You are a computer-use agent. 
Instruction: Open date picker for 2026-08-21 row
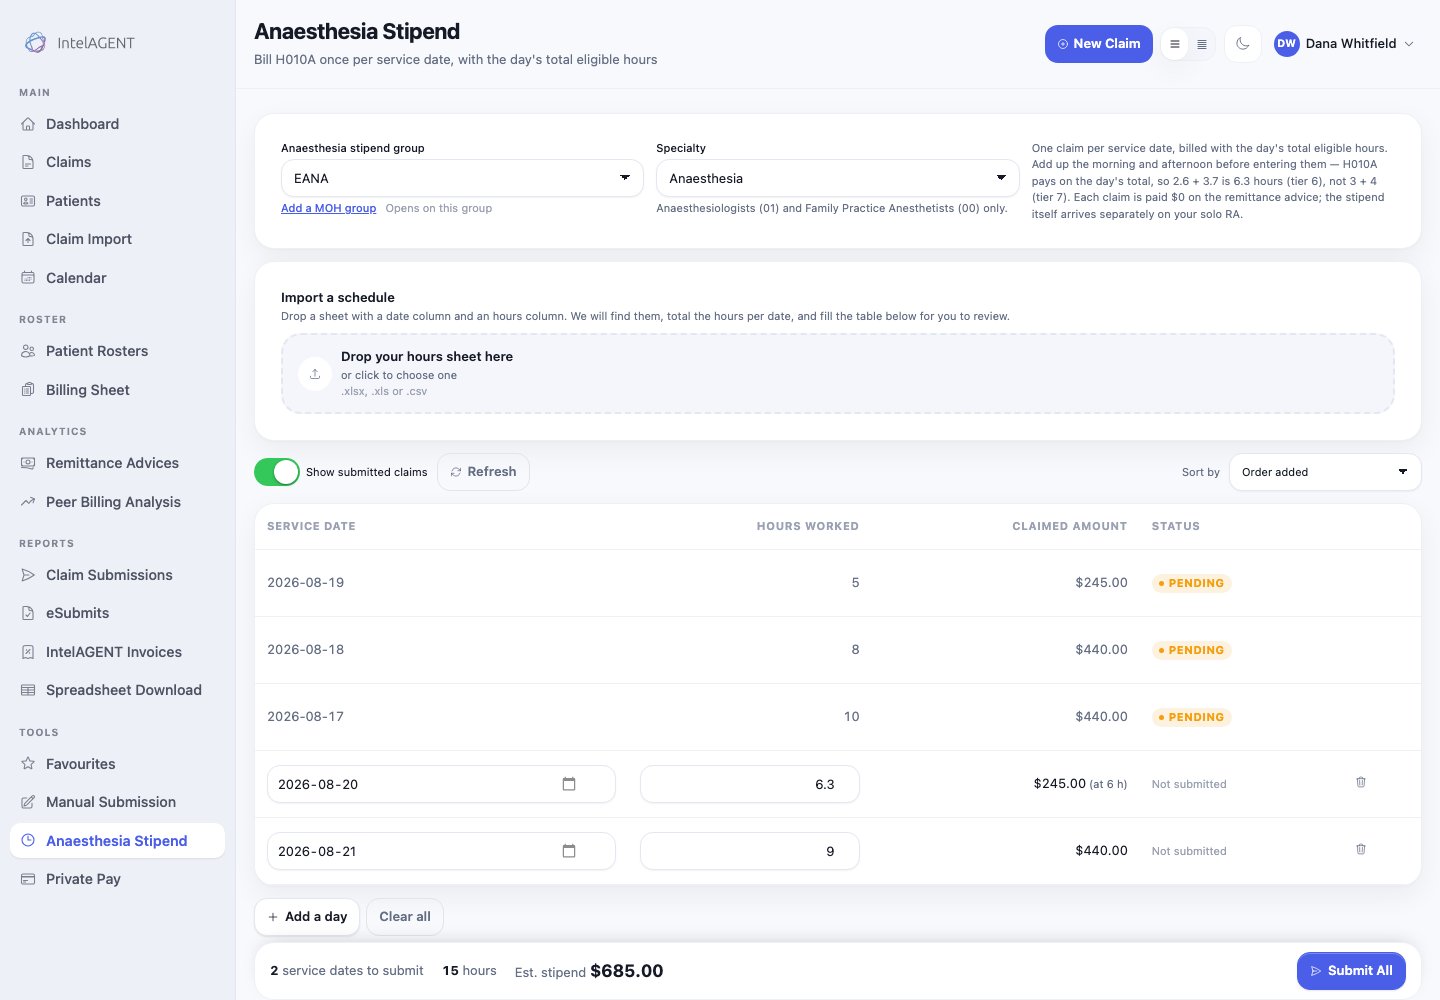pos(569,851)
